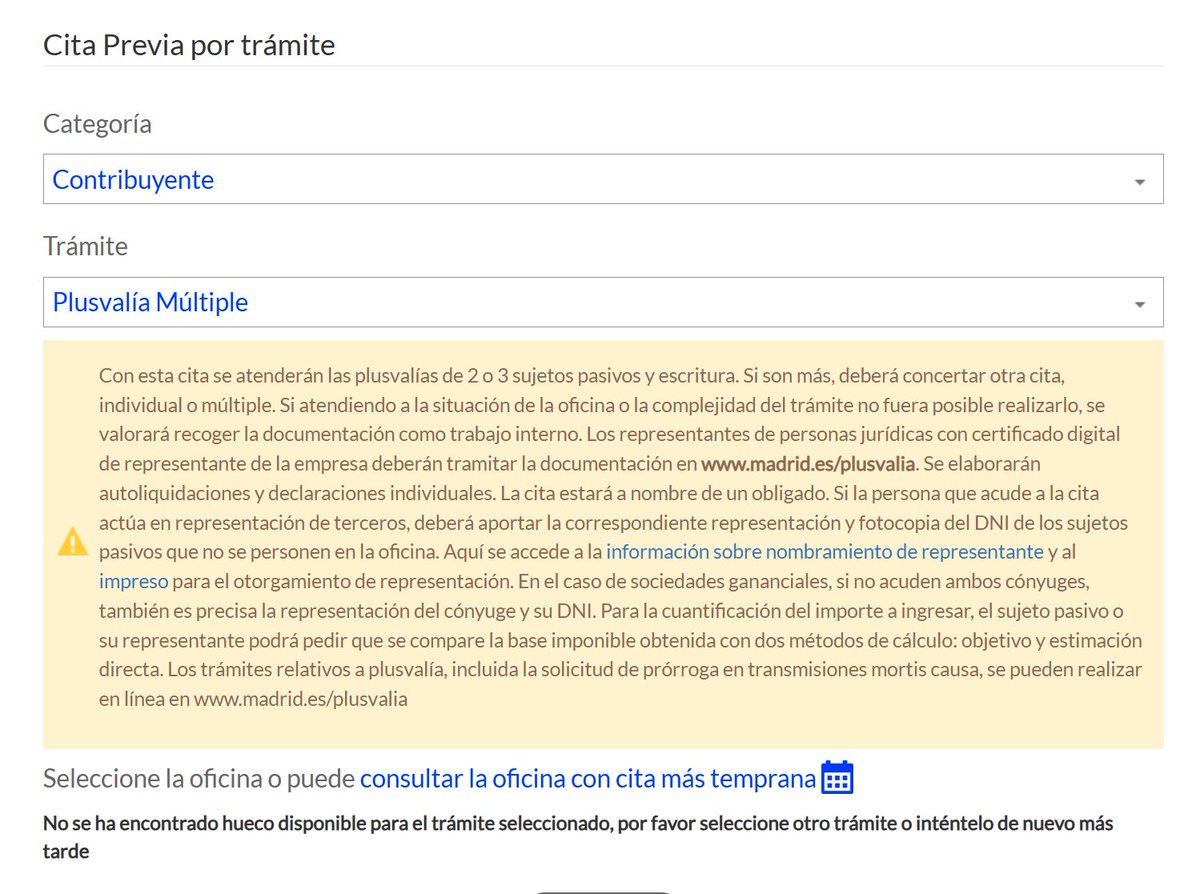1200x894 pixels.
Task: Click 'consultar la oficina con cita más temprana'
Action: [x=588, y=779]
